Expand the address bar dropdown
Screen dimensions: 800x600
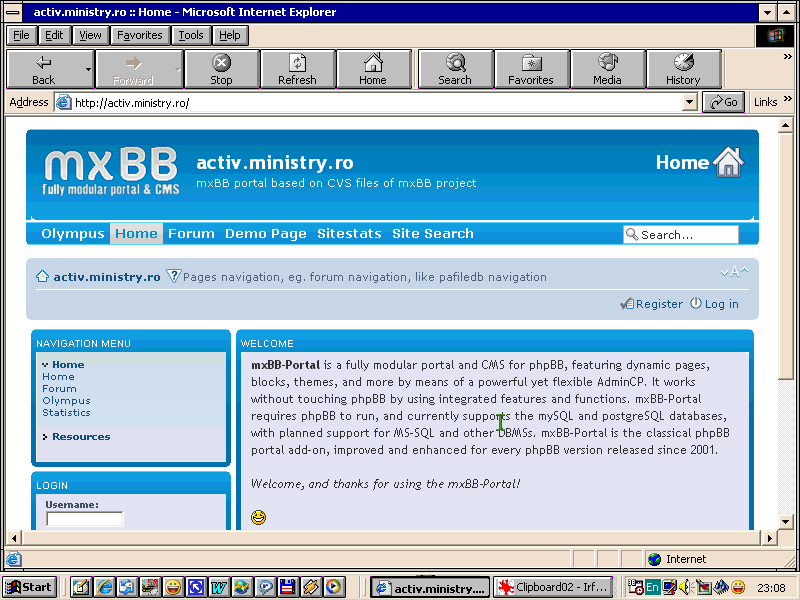click(x=689, y=102)
